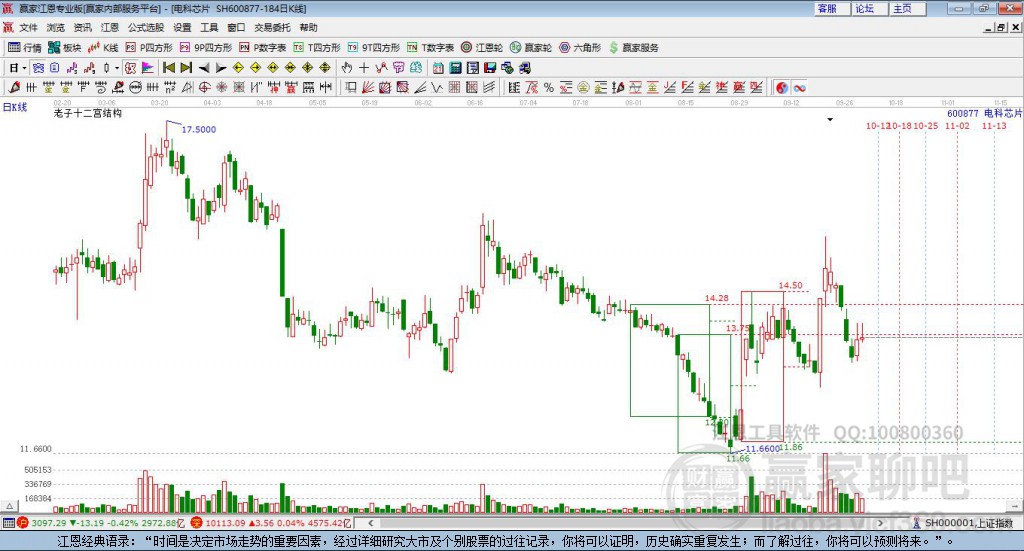Viewport: 1024px width, 551px height.
Task: Open the 浏览 menu
Action: coord(56,27)
